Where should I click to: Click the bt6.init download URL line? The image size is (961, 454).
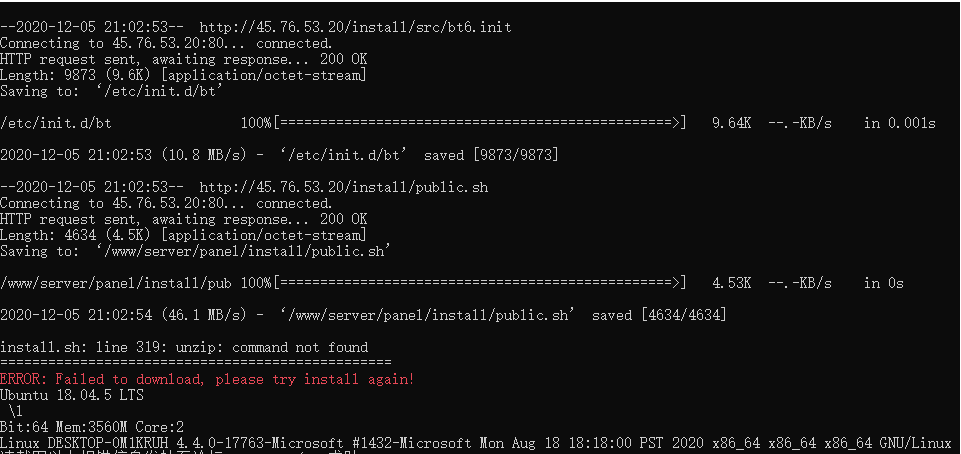(x=256, y=28)
